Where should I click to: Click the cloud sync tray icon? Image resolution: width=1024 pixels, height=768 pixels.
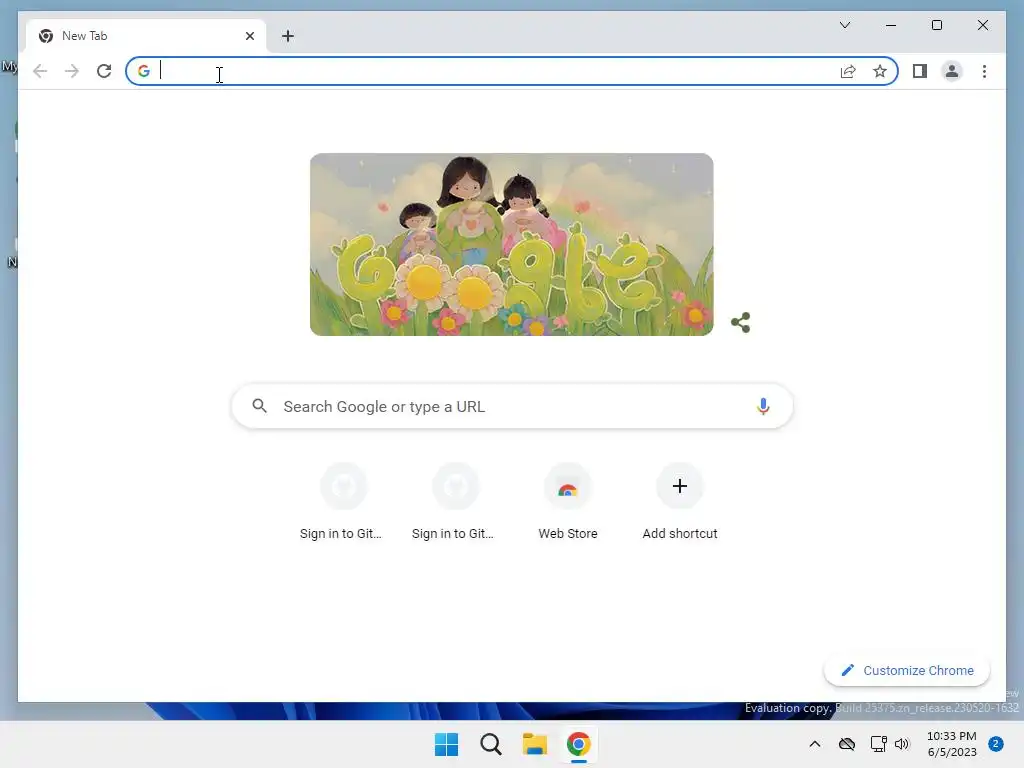coord(847,744)
